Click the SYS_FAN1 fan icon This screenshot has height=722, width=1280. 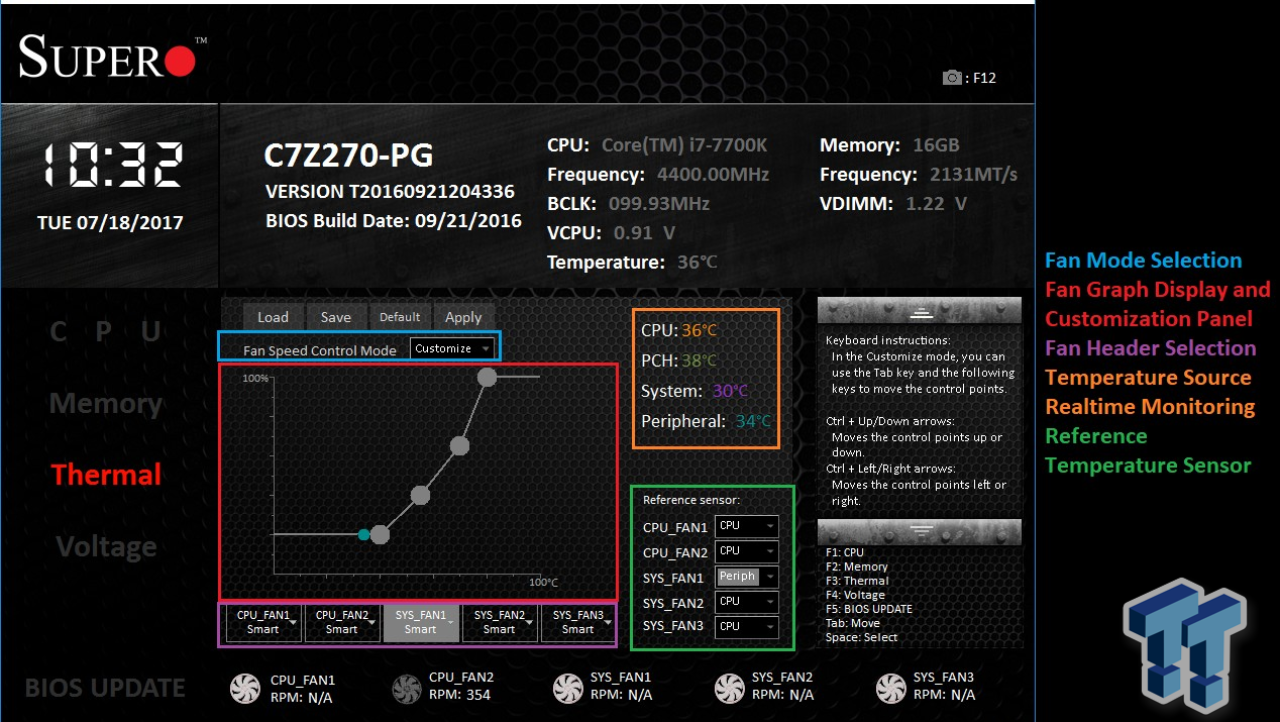568,688
